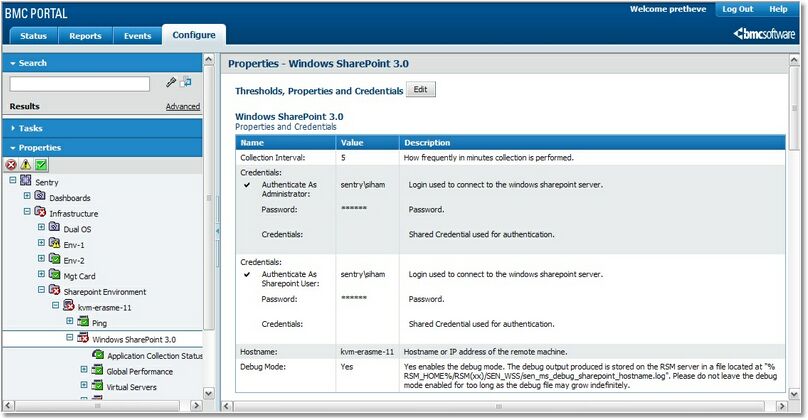Click the Authenticate As Administrator checkmark
The image size is (808, 420).
coord(247,184)
